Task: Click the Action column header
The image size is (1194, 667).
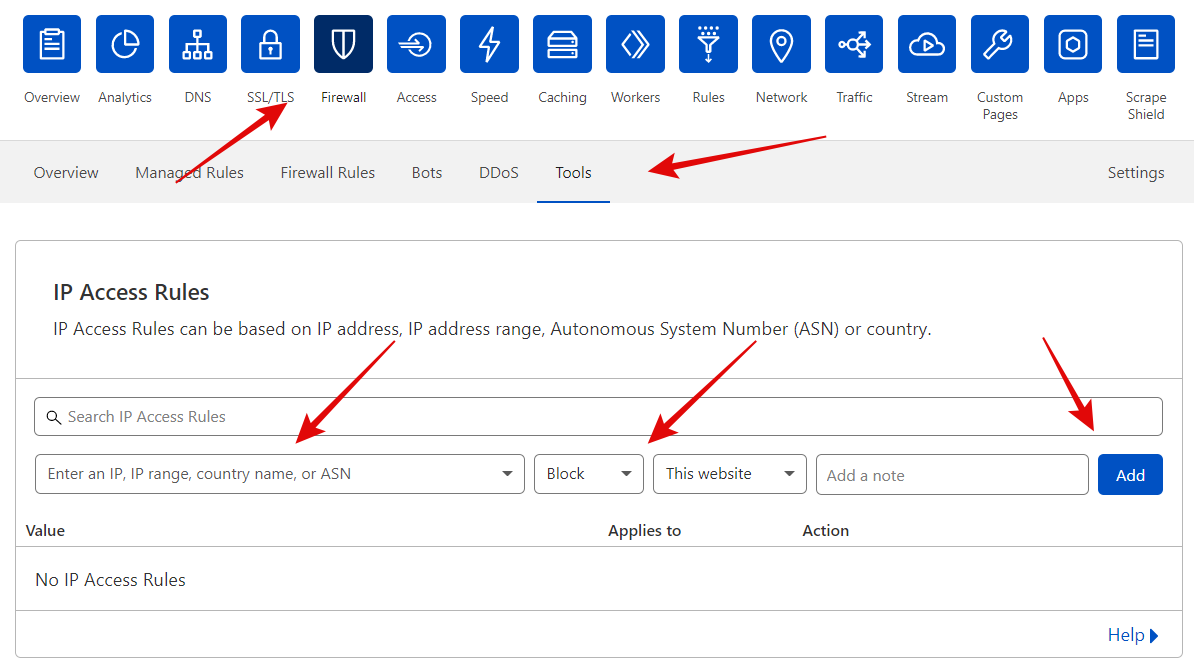Action: coord(825,531)
